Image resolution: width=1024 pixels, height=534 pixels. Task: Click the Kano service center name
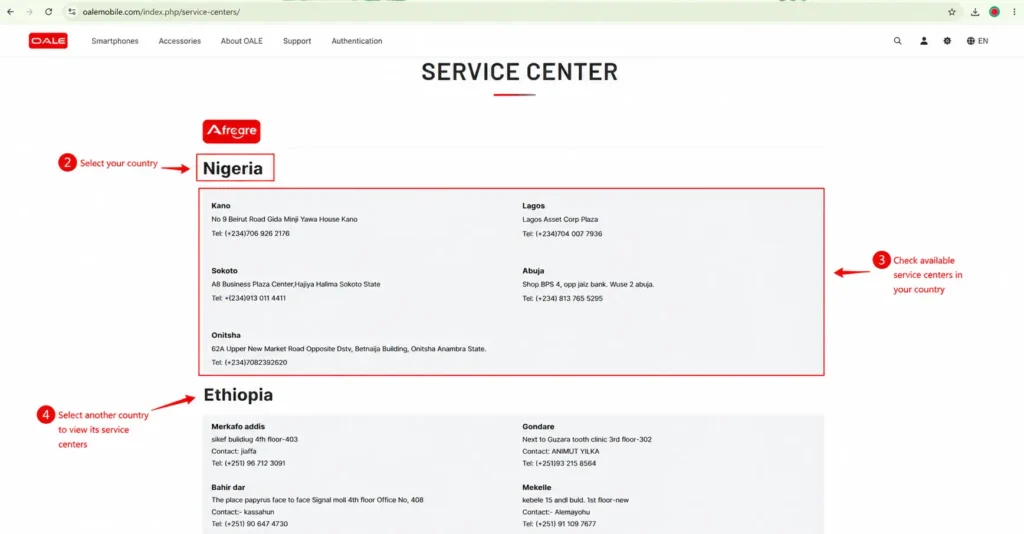tap(221, 205)
